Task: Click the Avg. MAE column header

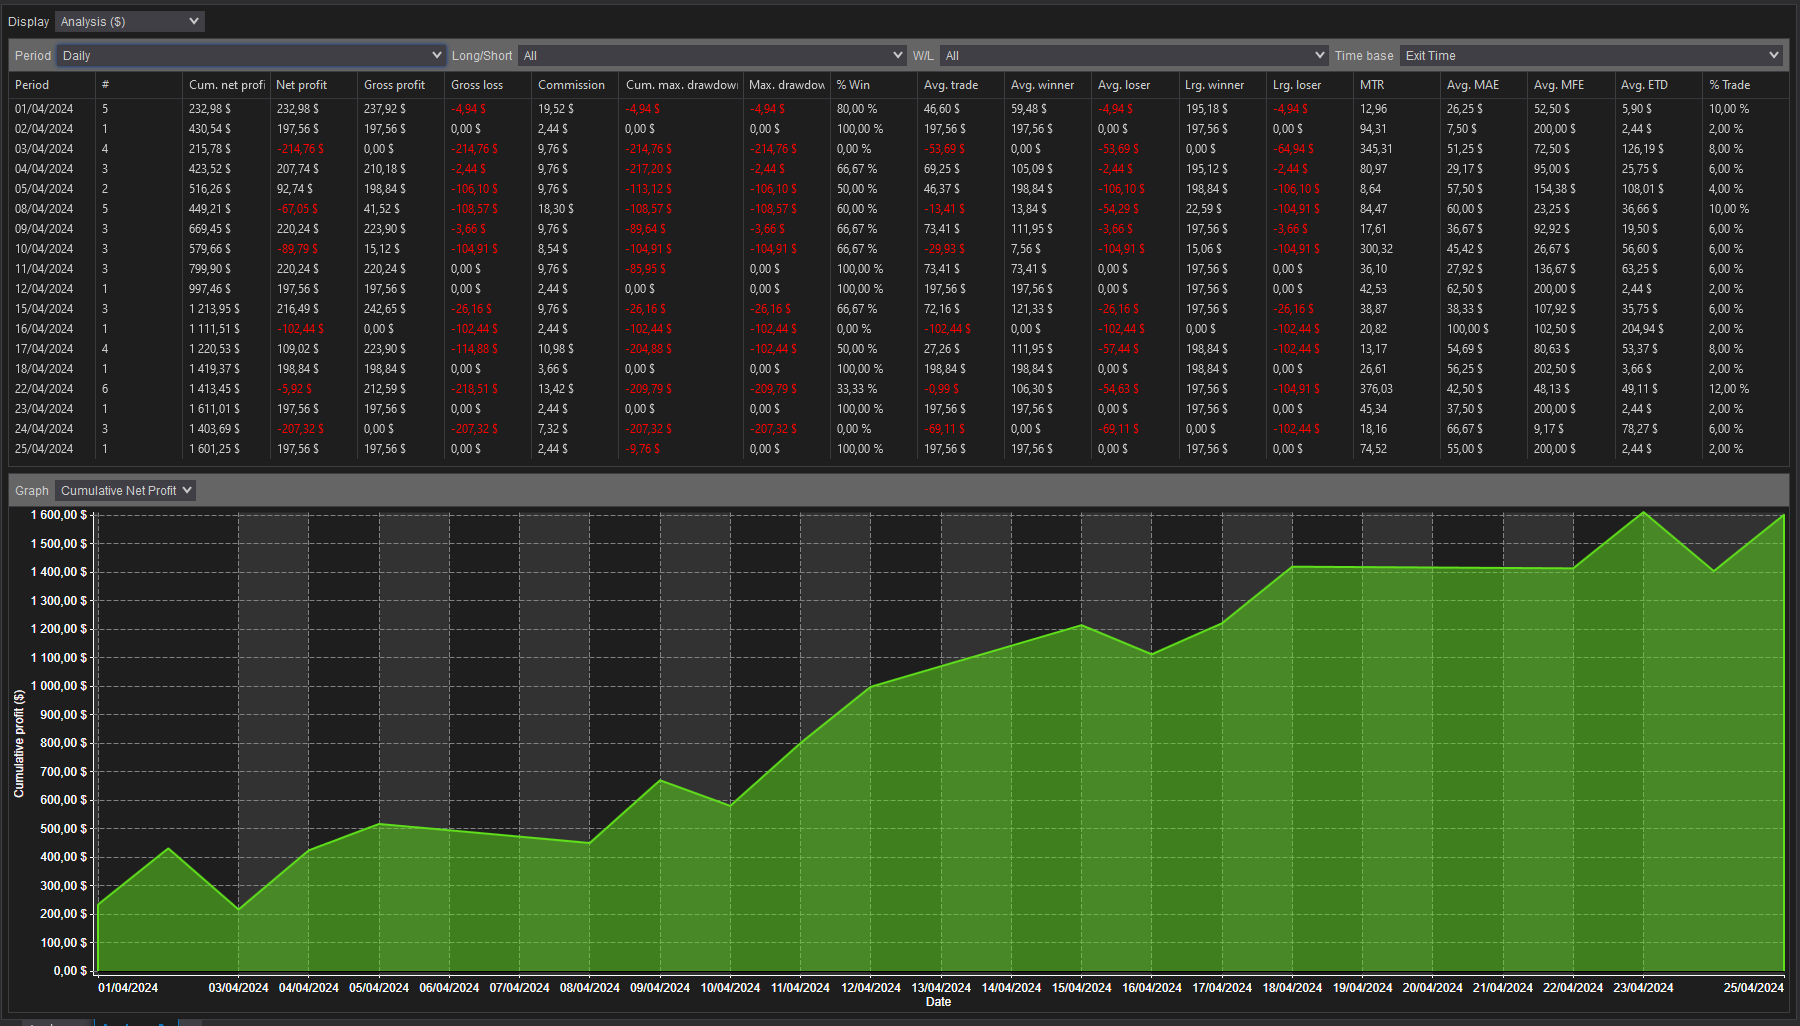Action: click(x=1483, y=85)
